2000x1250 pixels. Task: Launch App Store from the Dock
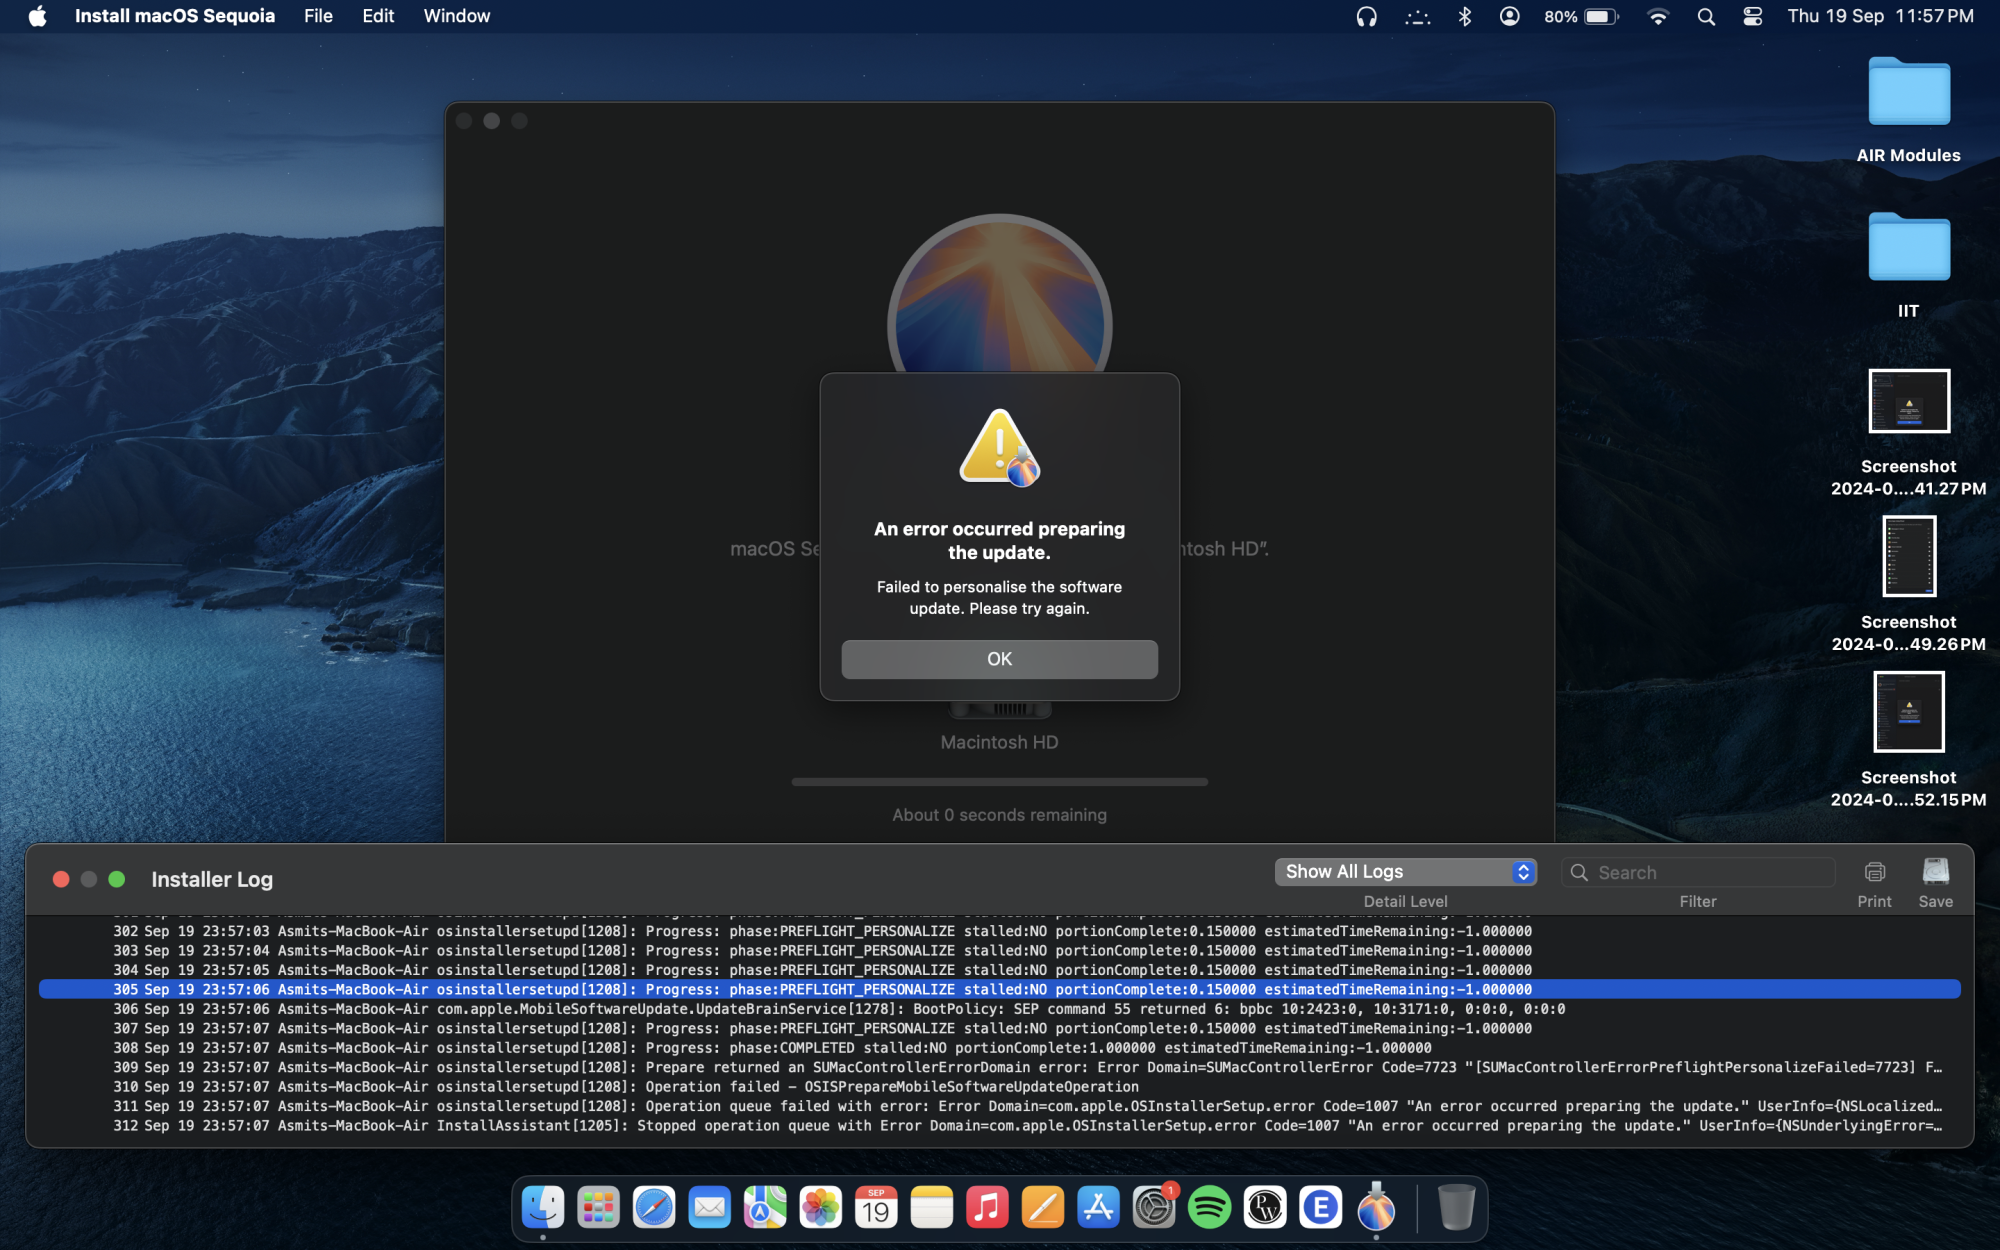tap(1098, 1208)
